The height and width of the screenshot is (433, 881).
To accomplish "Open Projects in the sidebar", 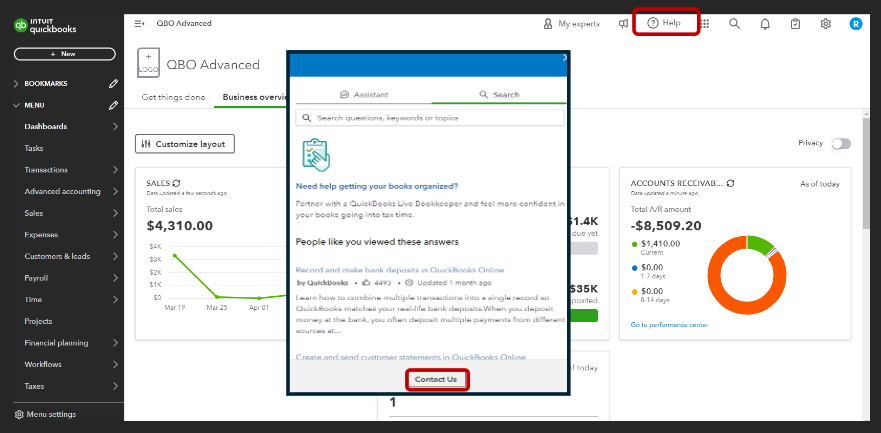I will [x=38, y=321].
